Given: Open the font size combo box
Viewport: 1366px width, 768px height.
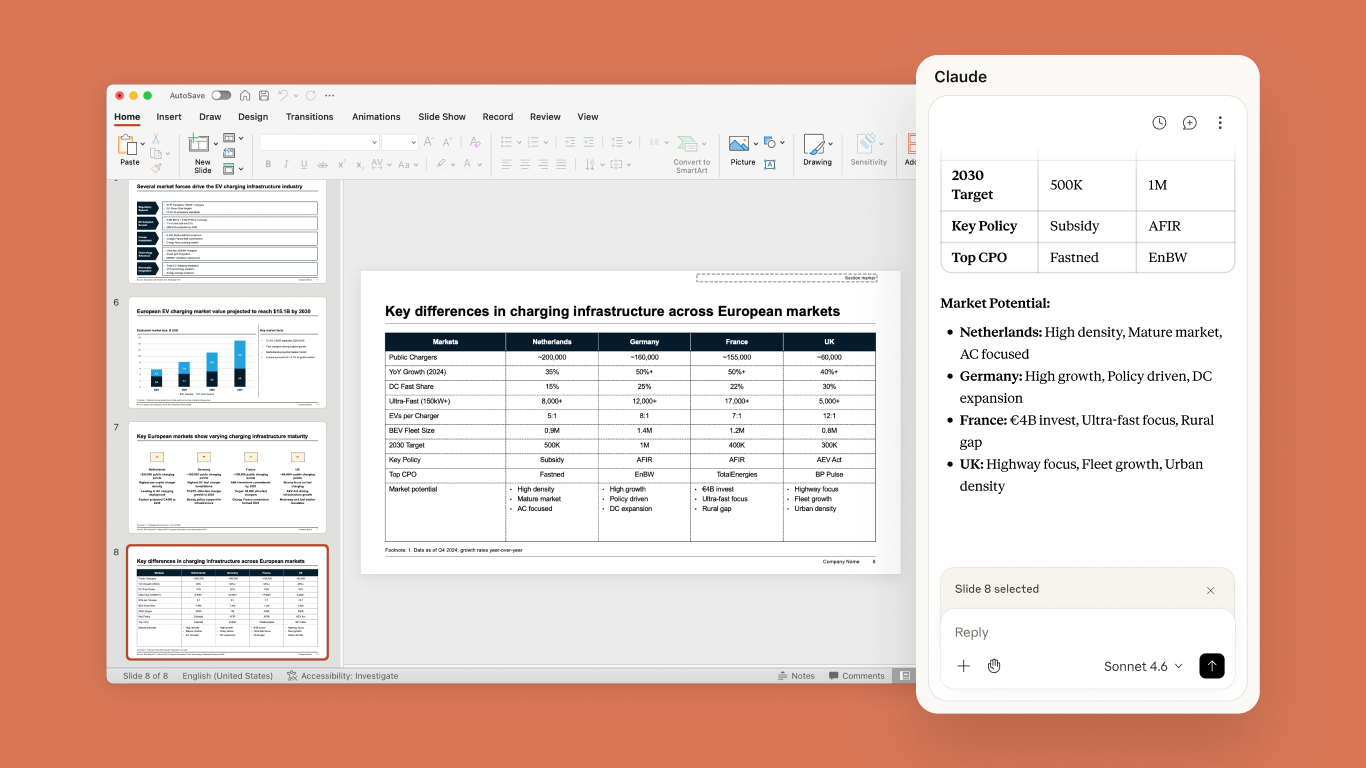Looking at the screenshot, I should point(399,142).
